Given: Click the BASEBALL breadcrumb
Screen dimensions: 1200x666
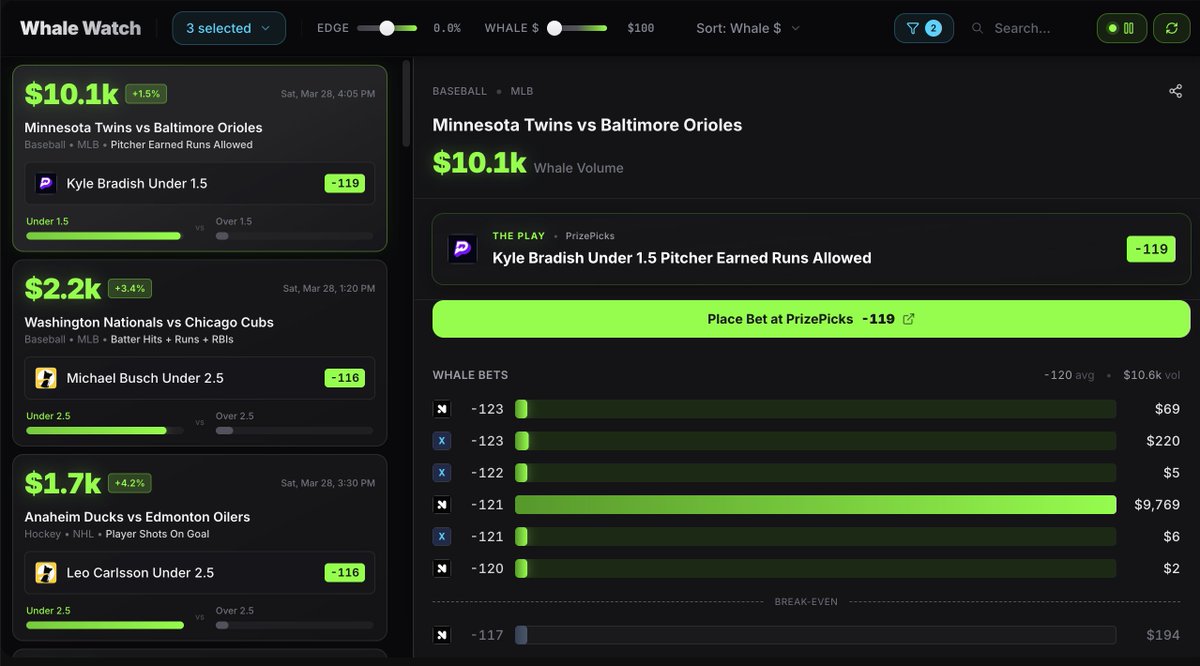Looking at the screenshot, I should point(460,91).
